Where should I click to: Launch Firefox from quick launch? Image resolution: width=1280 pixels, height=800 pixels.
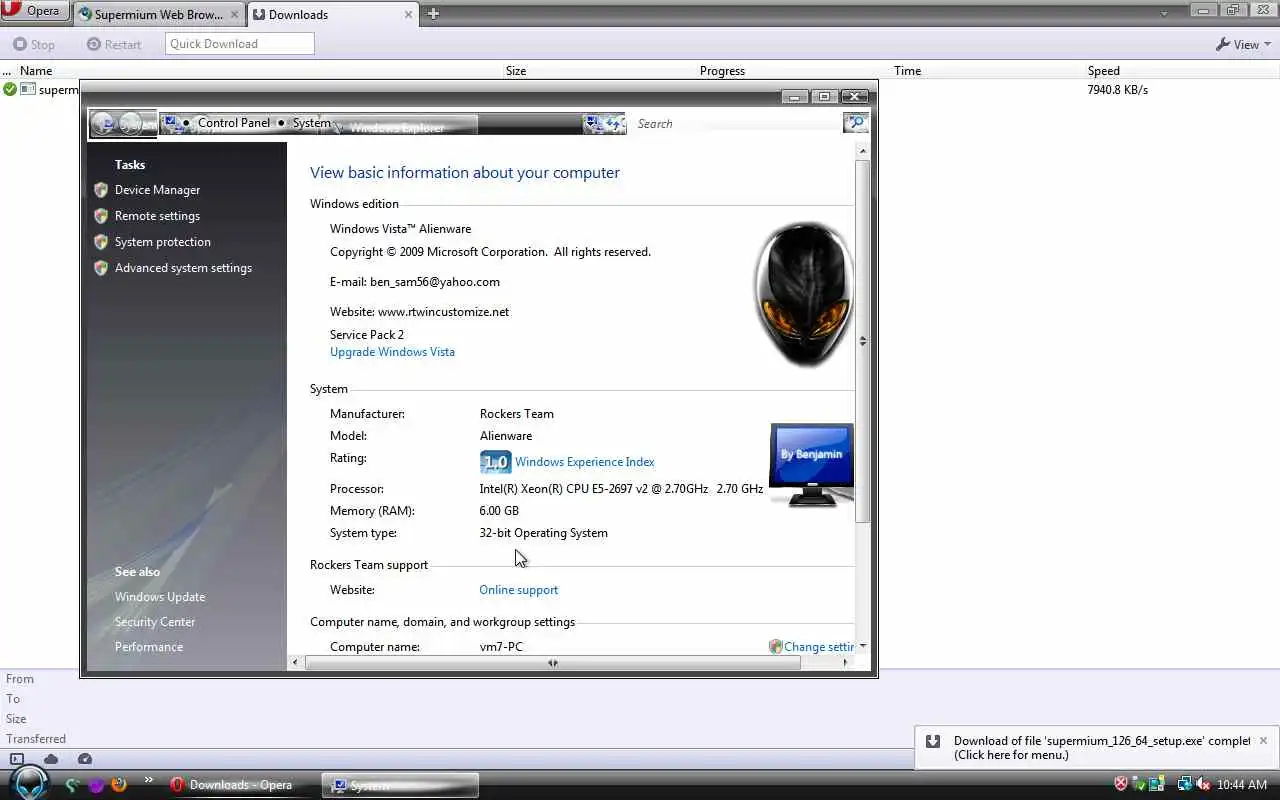(119, 785)
